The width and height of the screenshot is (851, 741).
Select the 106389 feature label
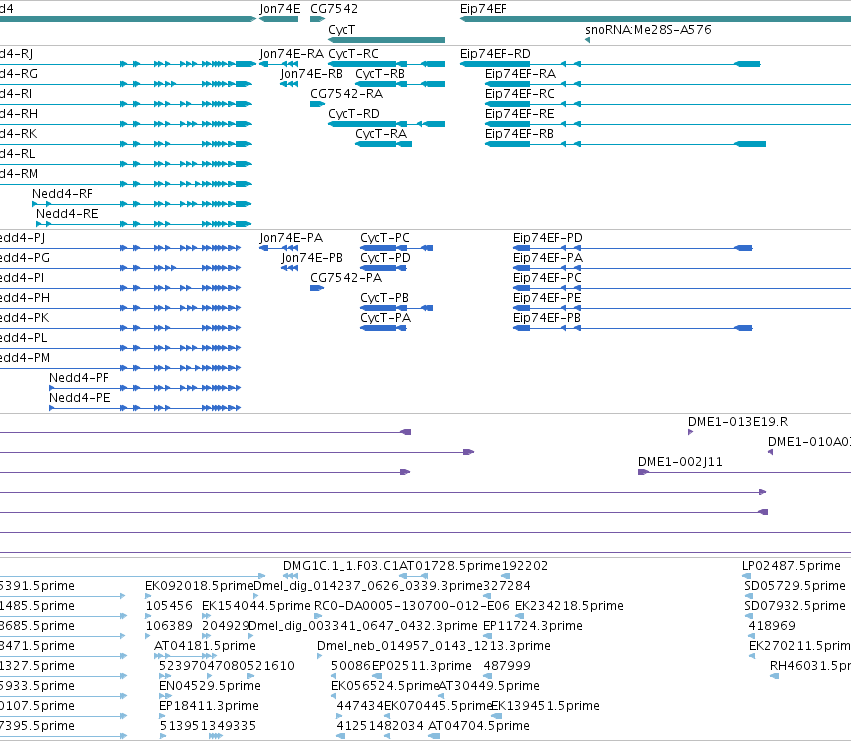pos(169,626)
